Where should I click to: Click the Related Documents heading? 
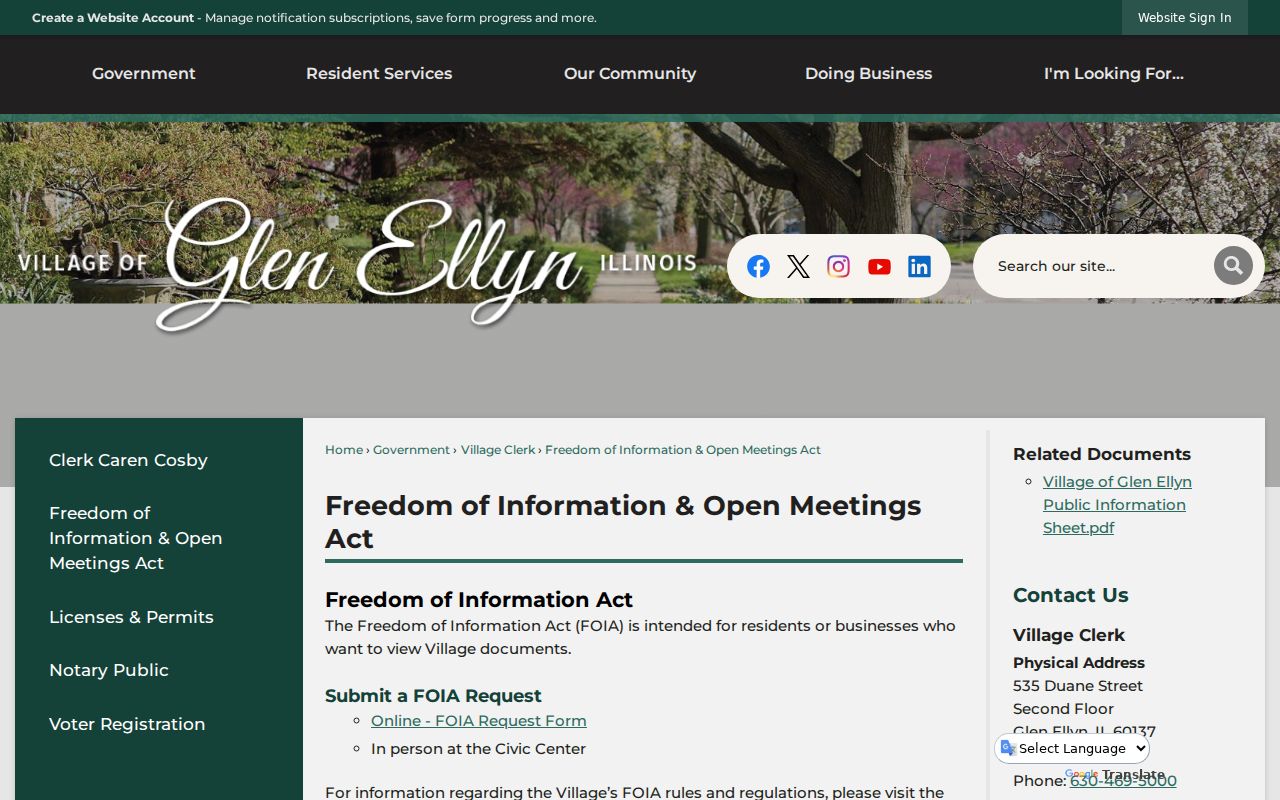(1102, 454)
